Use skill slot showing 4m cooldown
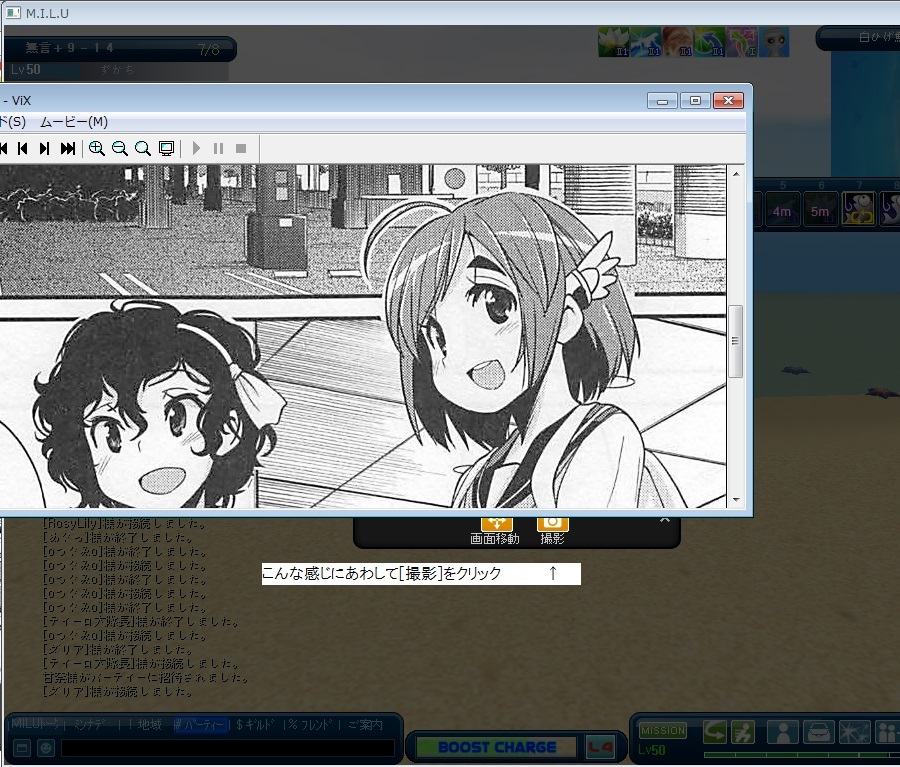Image resolution: width=900 pixels, height=767 pixels. tap(782, 210)
